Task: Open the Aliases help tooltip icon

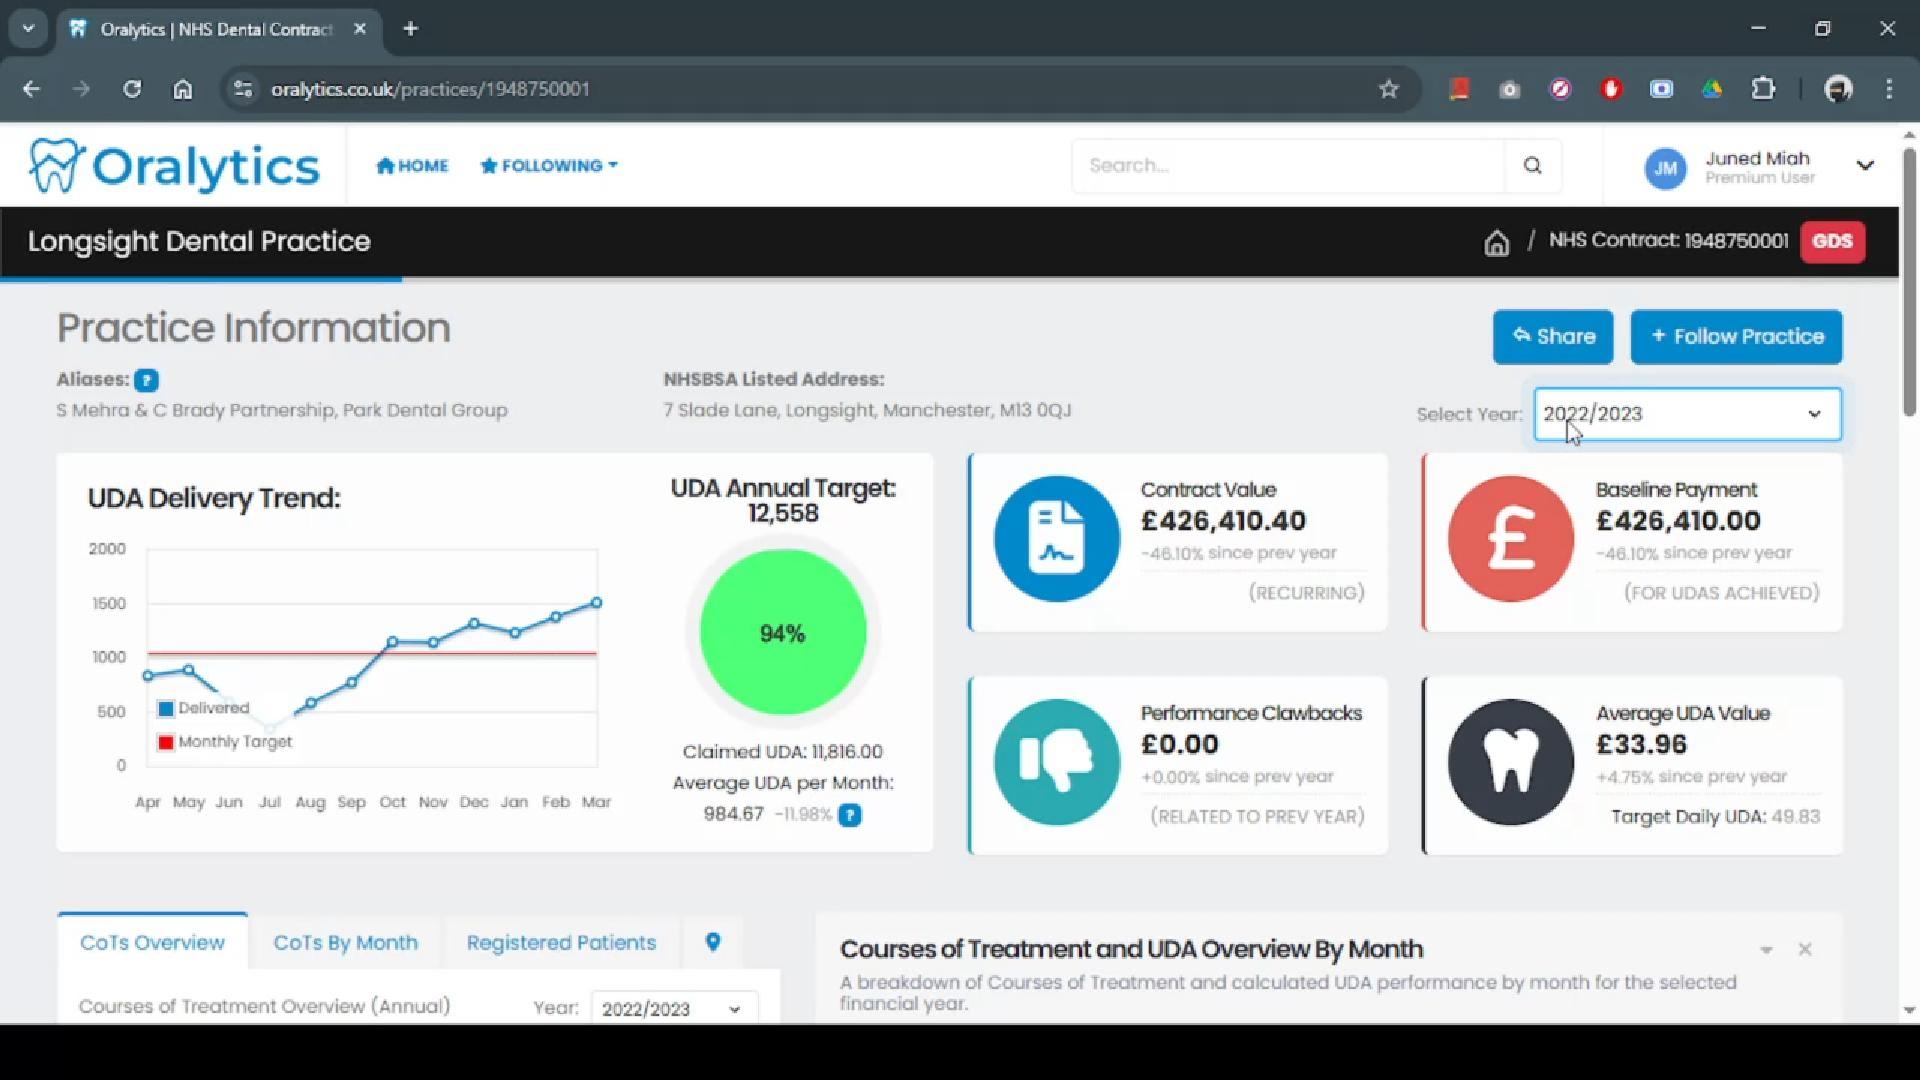Action: tap(146, 380)
